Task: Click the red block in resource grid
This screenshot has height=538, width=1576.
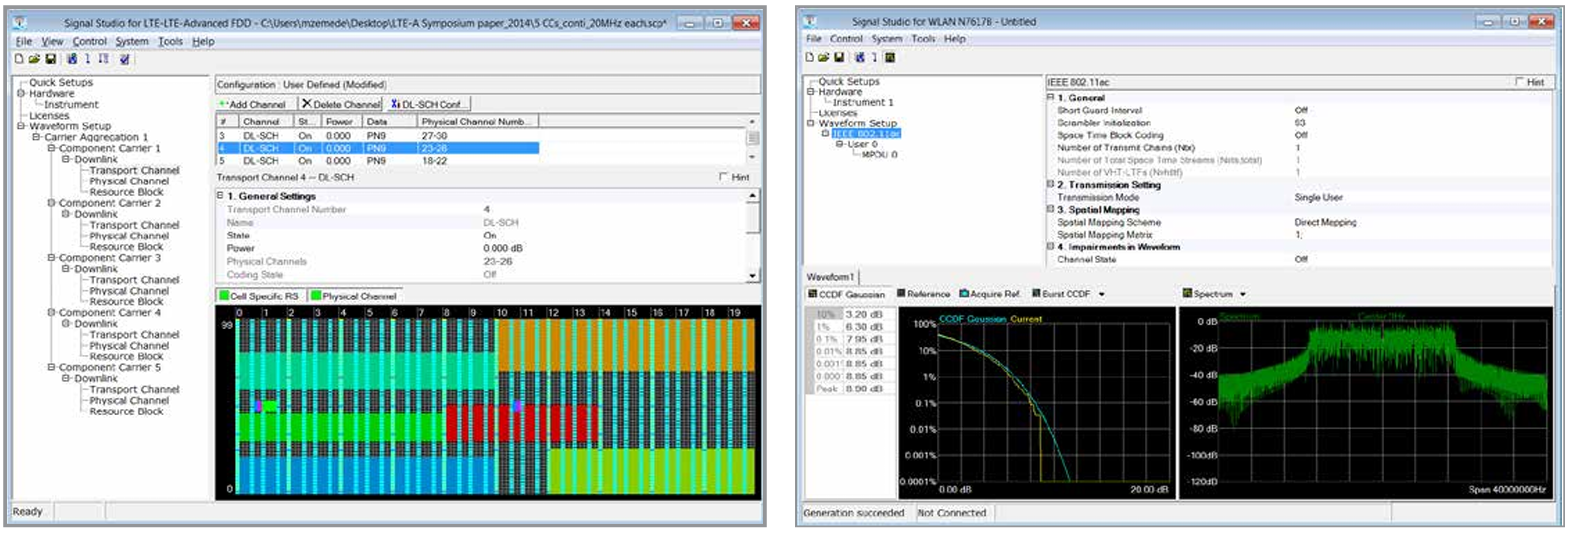Action: (x=521, y=424)
